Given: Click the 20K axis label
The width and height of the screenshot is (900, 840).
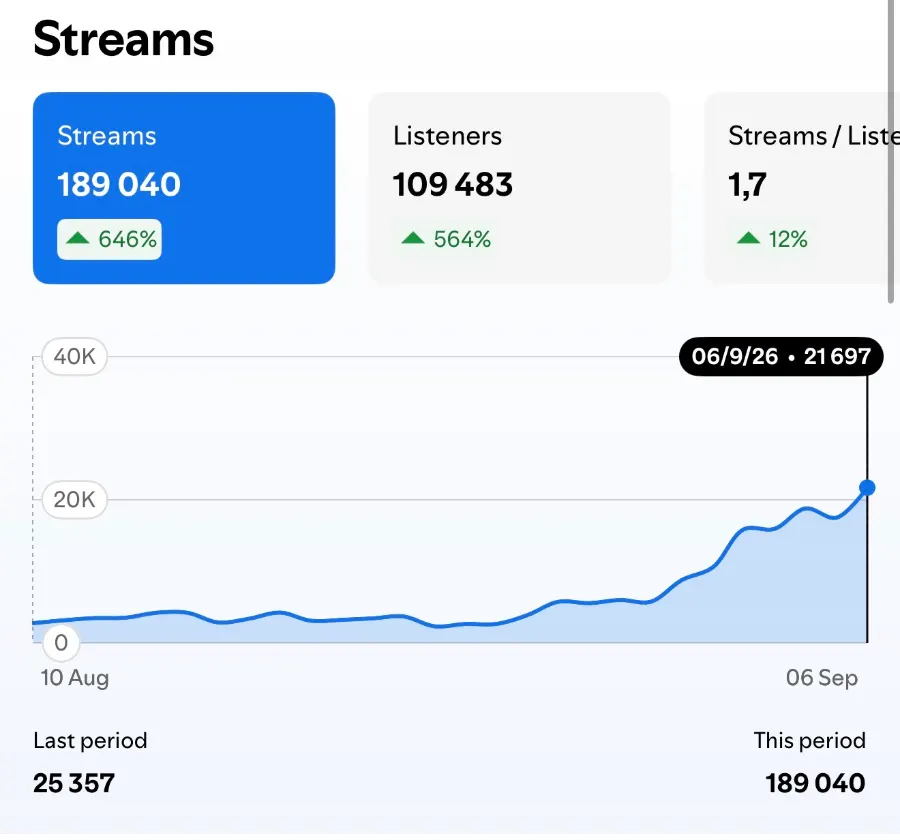Looking at the screenshot, I should pos(75,500).
